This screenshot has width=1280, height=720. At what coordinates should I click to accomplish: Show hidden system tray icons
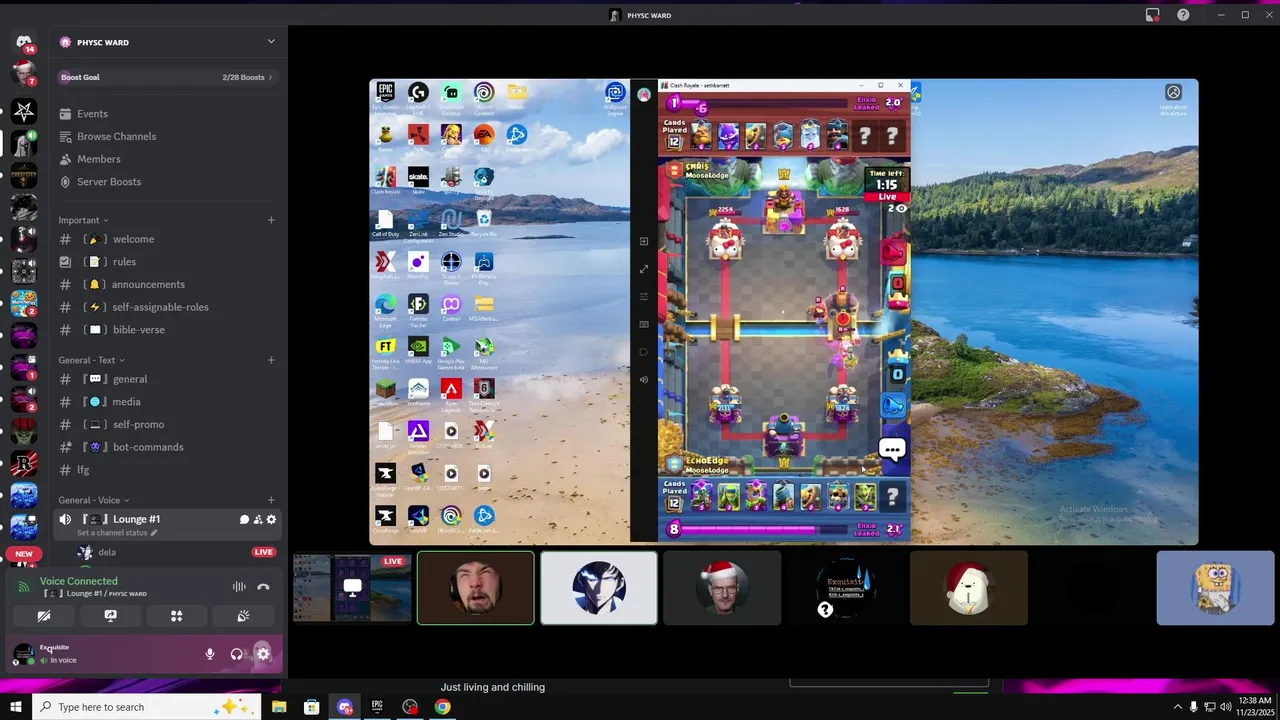[1177, 707]
